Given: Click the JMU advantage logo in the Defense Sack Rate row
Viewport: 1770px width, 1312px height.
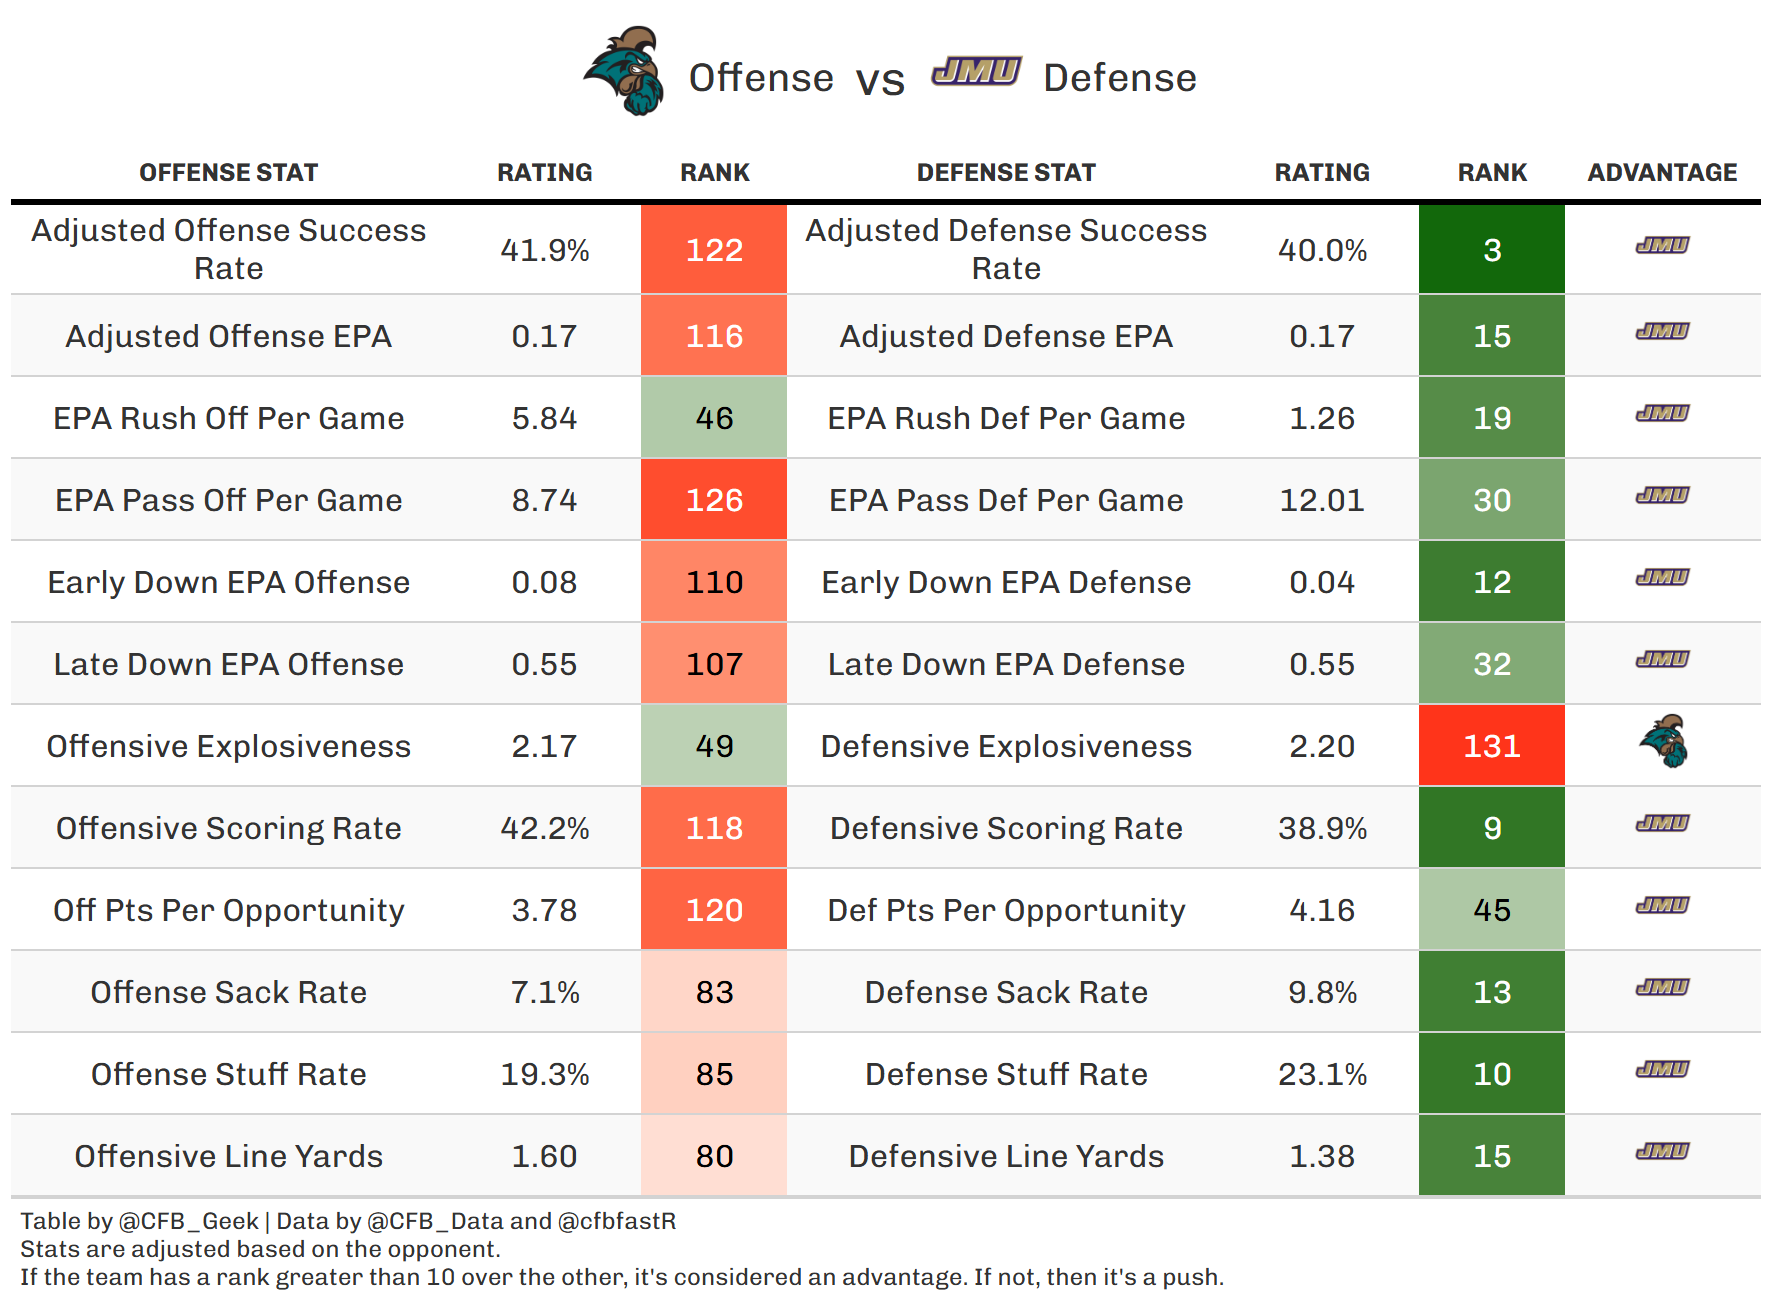Looking at the screenshot, I should pyautogui.click(x=1662, y=987).
